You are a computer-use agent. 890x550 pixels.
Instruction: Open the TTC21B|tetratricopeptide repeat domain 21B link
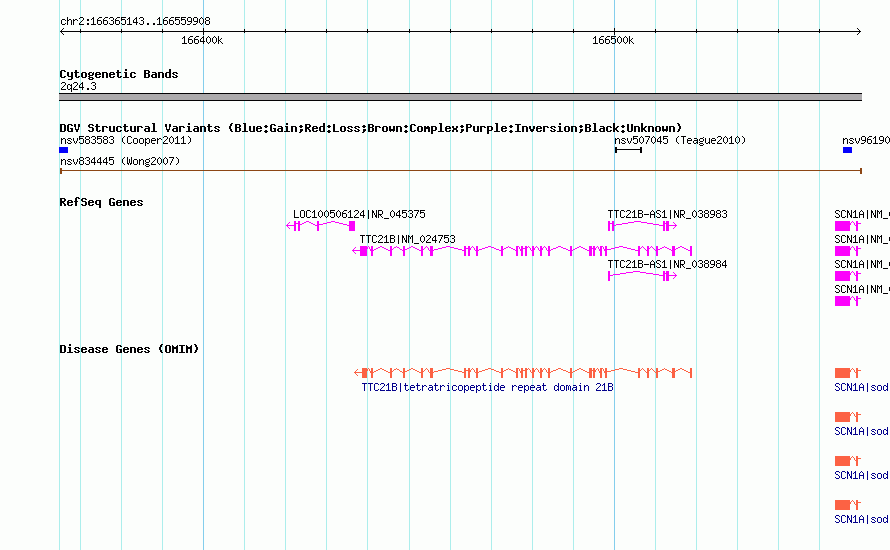(488, 387)
